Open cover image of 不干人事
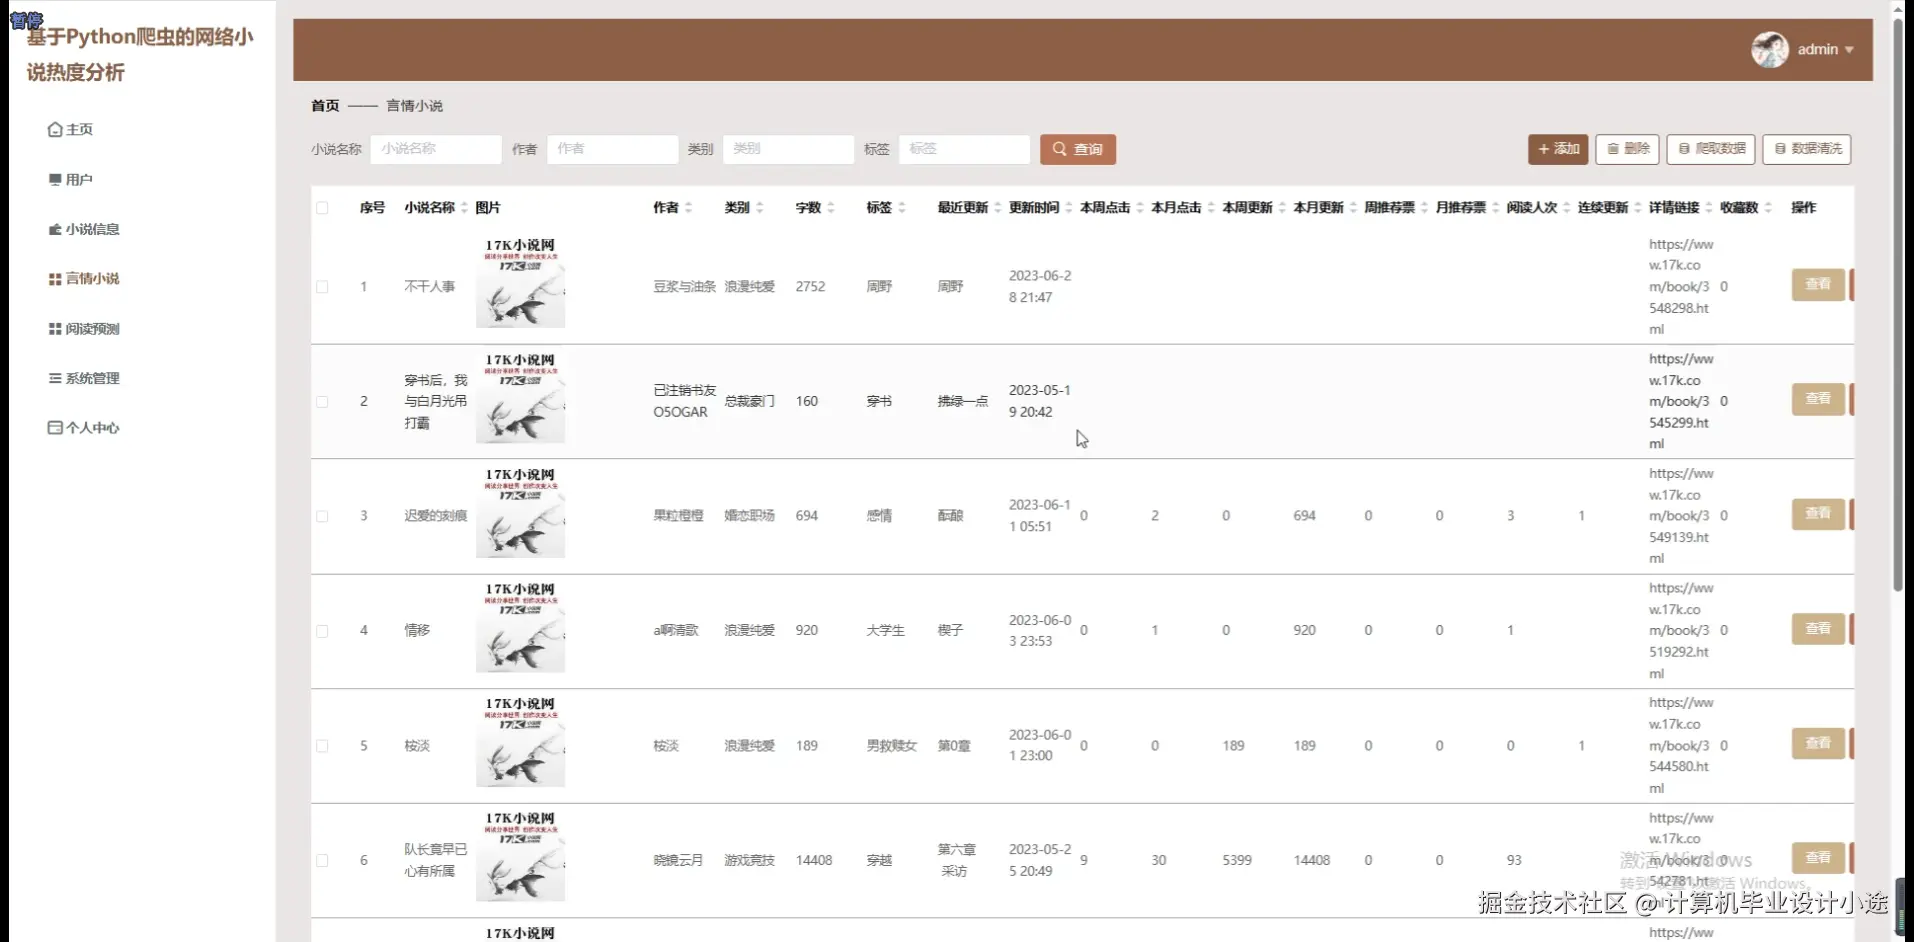Image resolution: width=1914 pixels, height=942 pixels. (520, 283)
